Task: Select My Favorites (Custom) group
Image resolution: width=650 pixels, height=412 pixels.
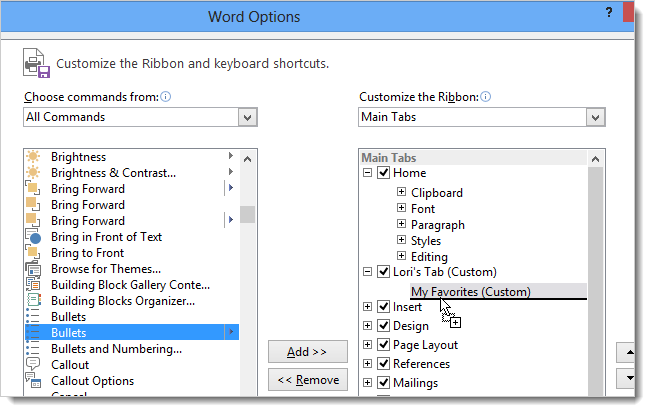Action: coord(471,291)
